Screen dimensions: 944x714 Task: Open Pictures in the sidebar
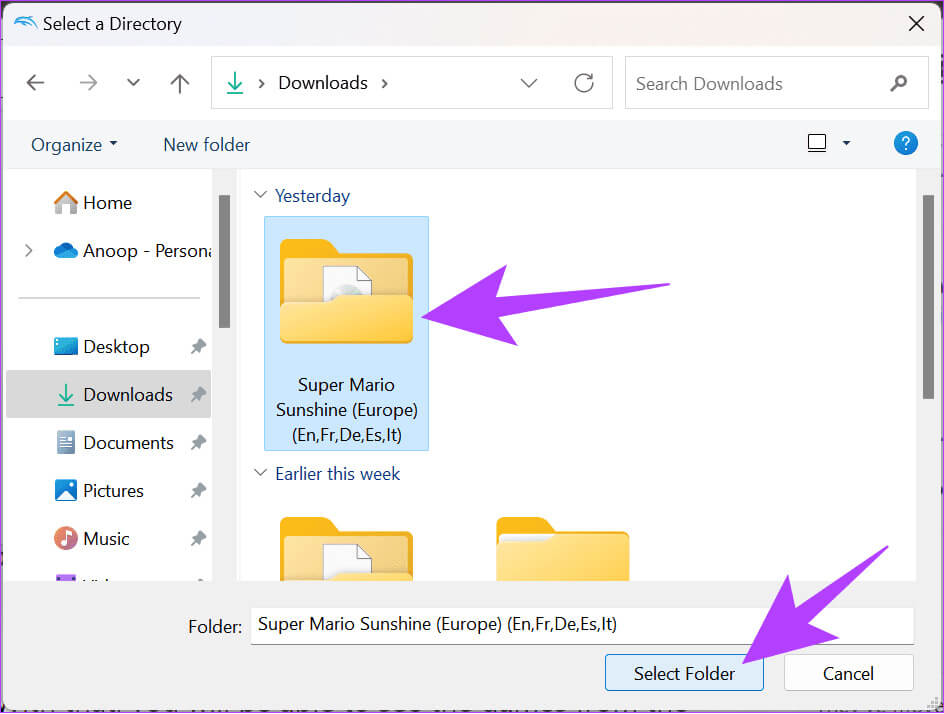[99, 491]
